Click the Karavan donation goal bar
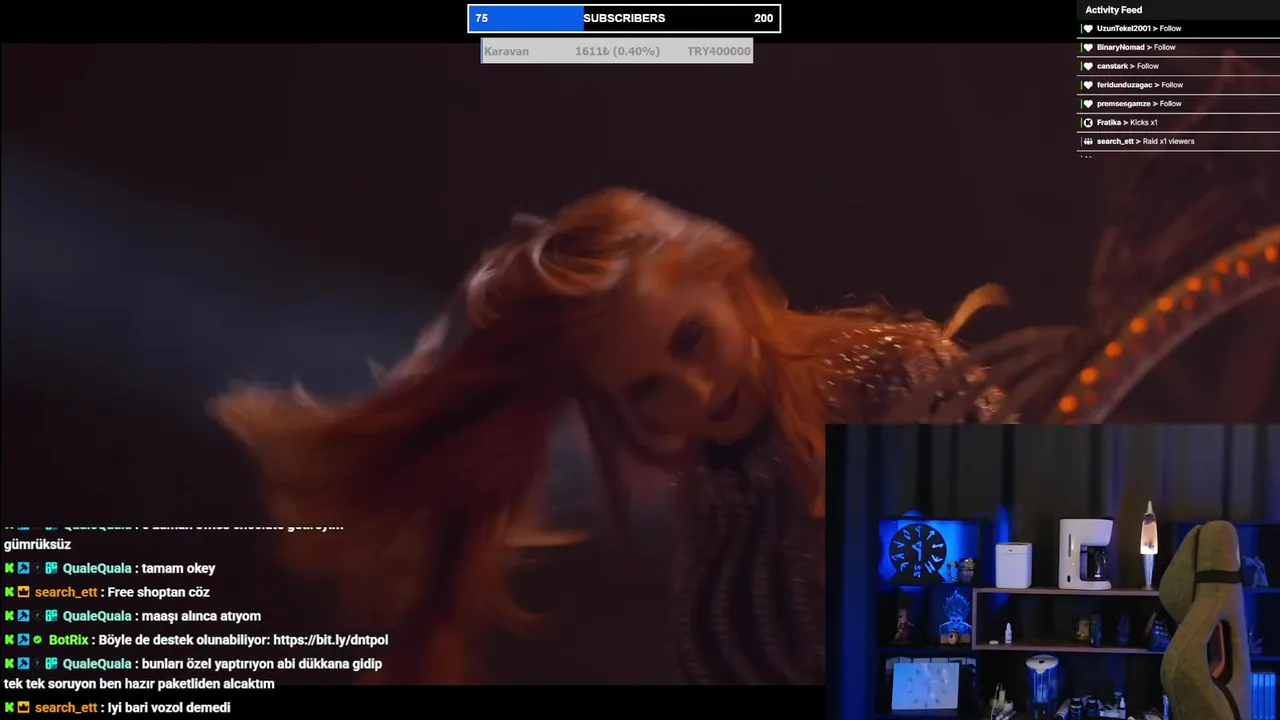1280x720 pixels. tap(617, 51)
